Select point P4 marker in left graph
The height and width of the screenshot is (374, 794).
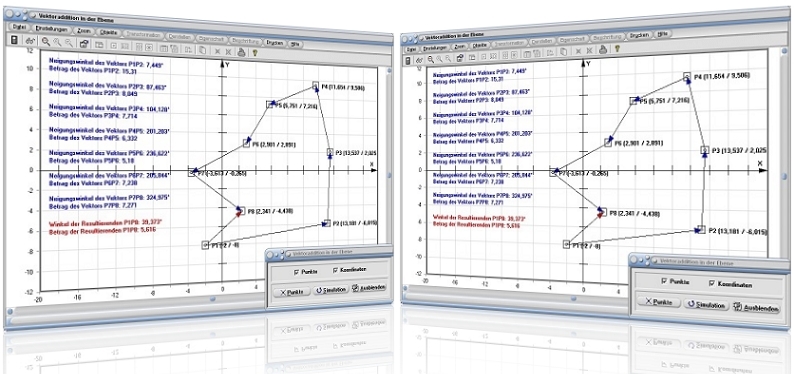pyautogui.click(x=315, y=86)
